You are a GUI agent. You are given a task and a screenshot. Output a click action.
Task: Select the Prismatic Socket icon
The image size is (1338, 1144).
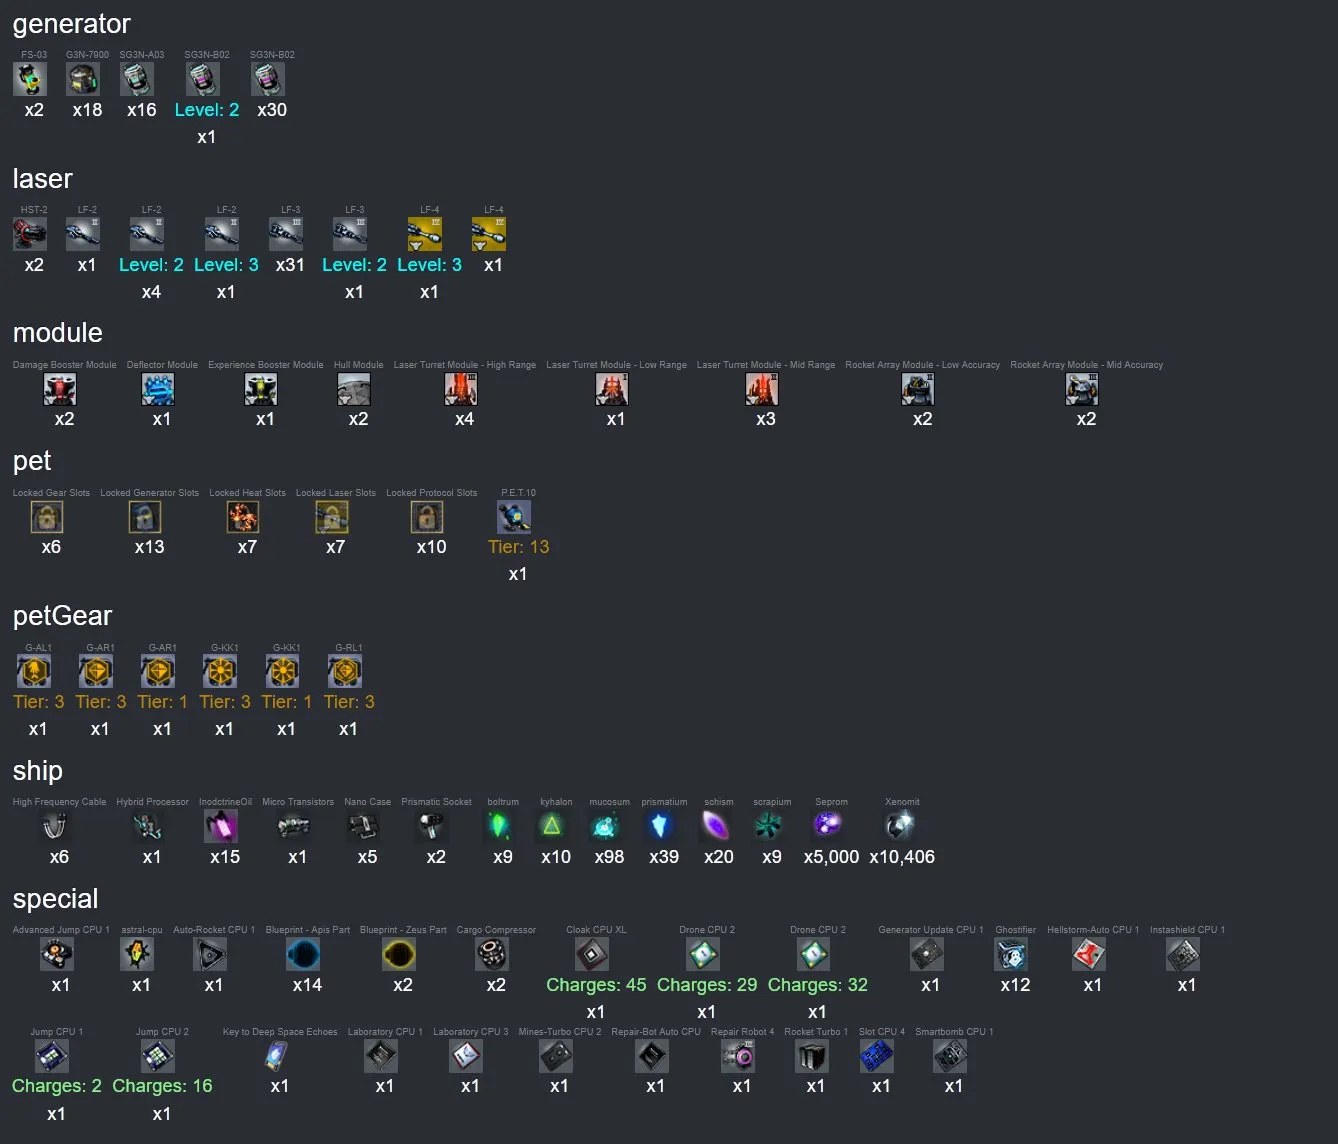point(432,826)
